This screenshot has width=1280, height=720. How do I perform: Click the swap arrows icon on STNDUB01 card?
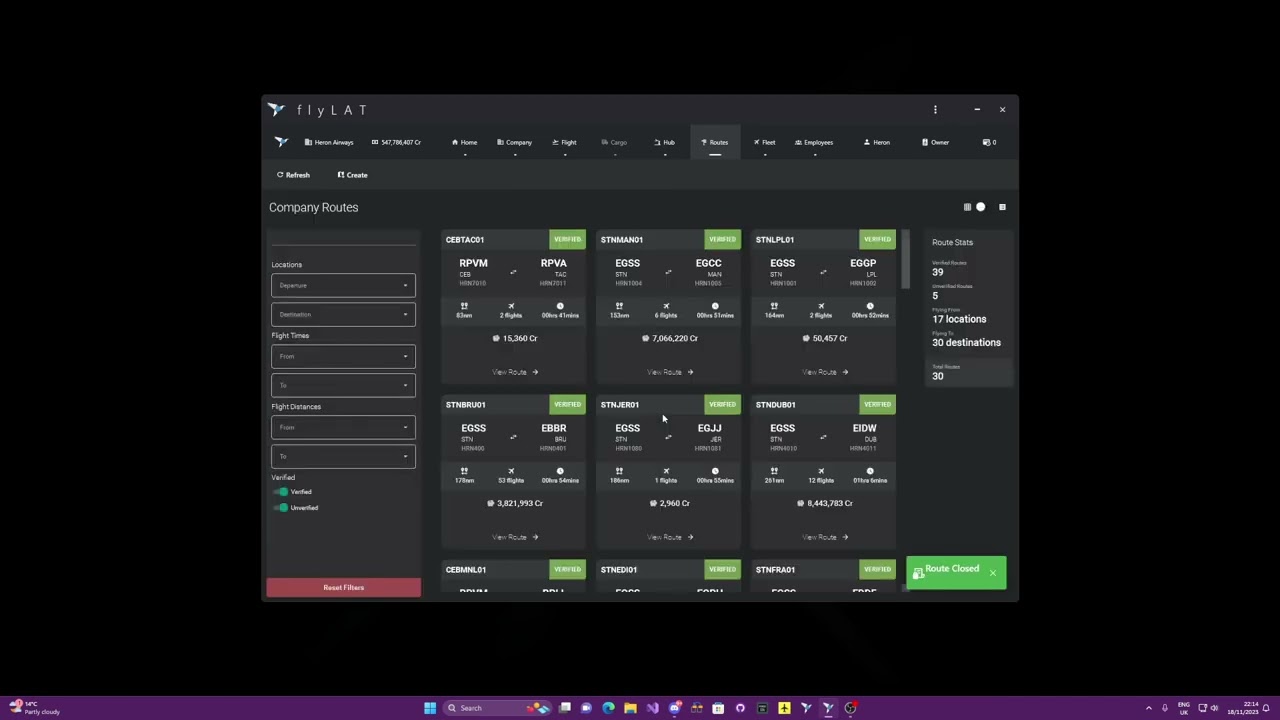coord(823,437)
